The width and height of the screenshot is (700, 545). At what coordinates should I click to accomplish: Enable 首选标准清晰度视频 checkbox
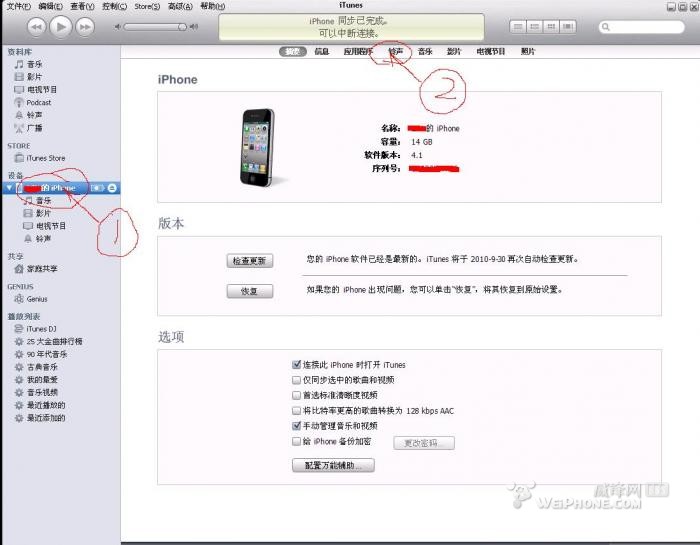[296, 395]
